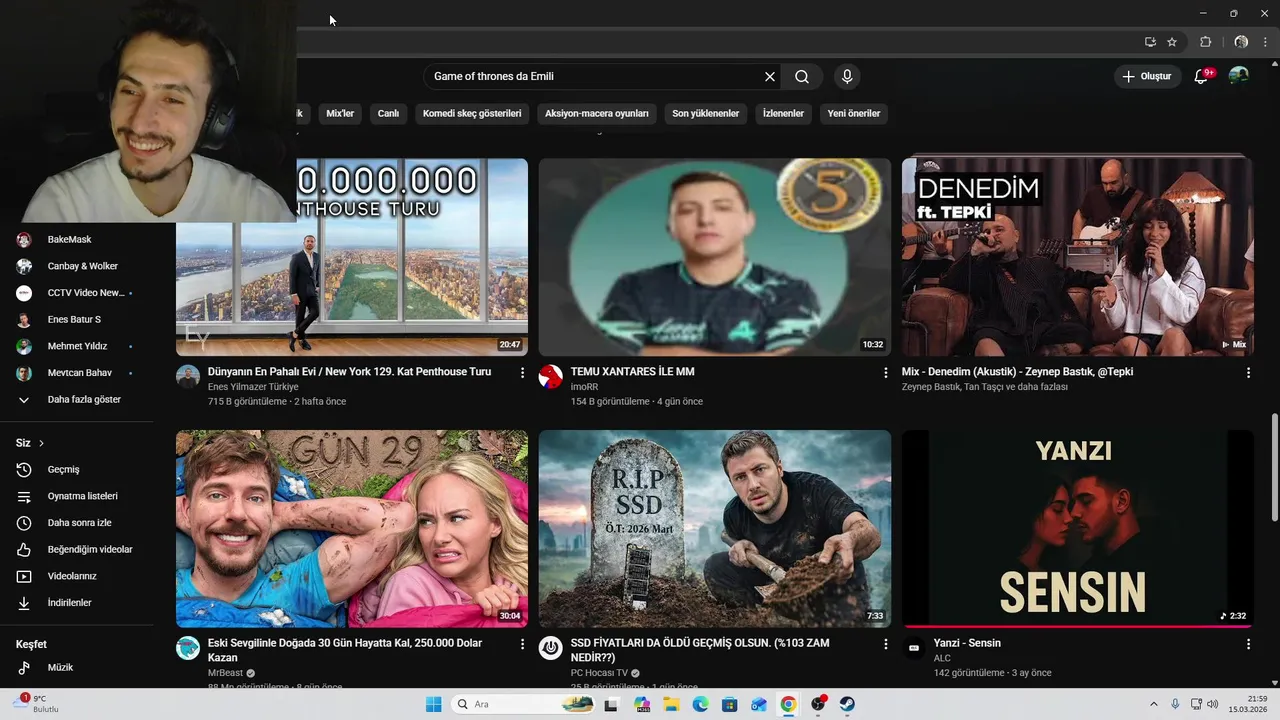
Task: Open File Explorer from the taskbar
Action: (671, 704)
